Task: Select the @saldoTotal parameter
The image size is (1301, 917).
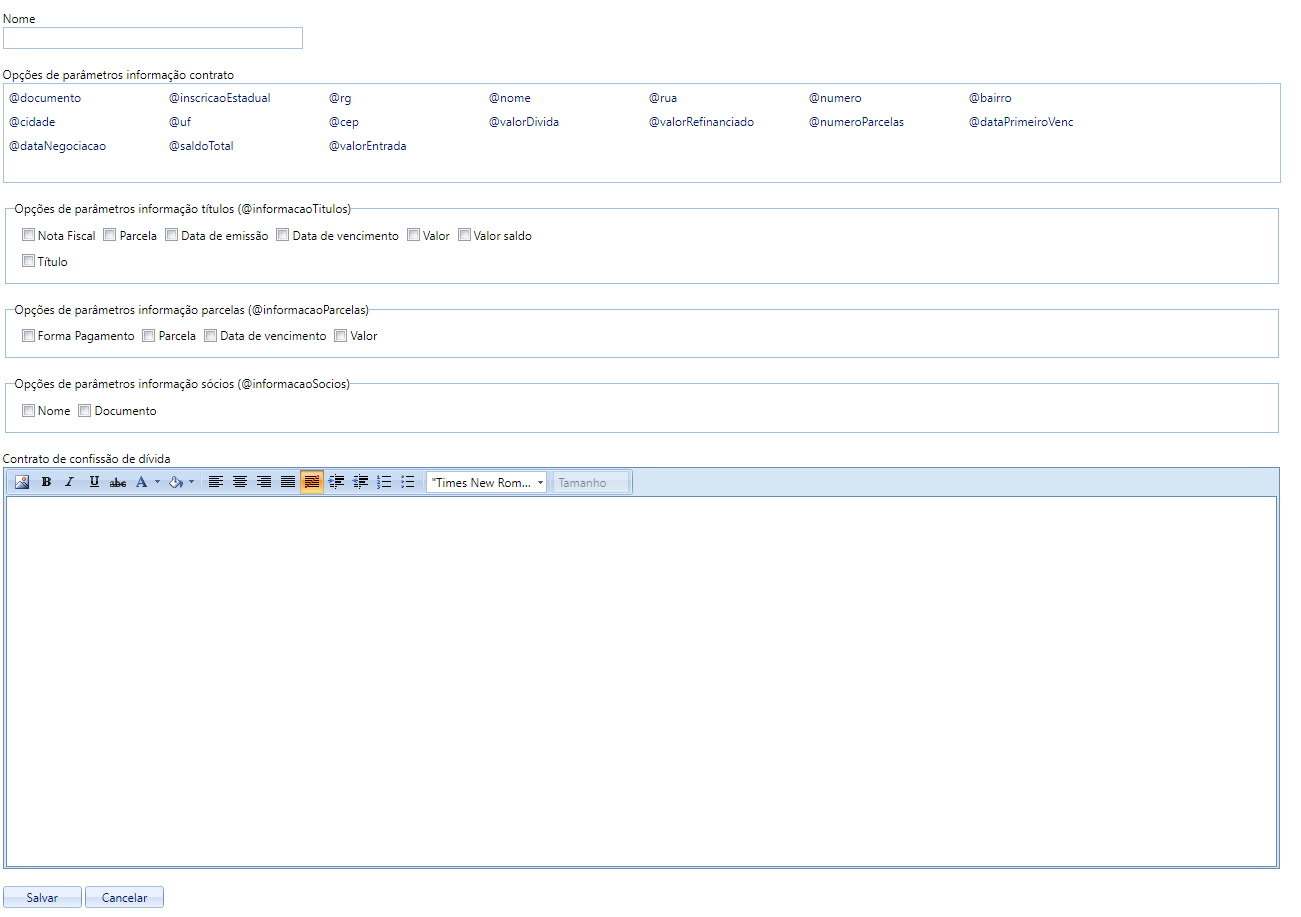Action: pos(201,146)
